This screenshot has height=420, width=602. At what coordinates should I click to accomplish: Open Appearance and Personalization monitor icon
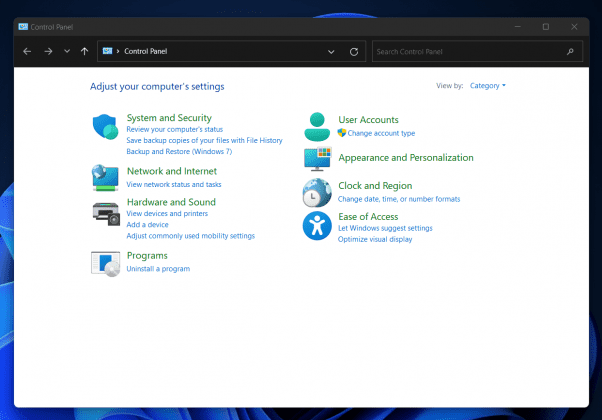coord(317,159)
